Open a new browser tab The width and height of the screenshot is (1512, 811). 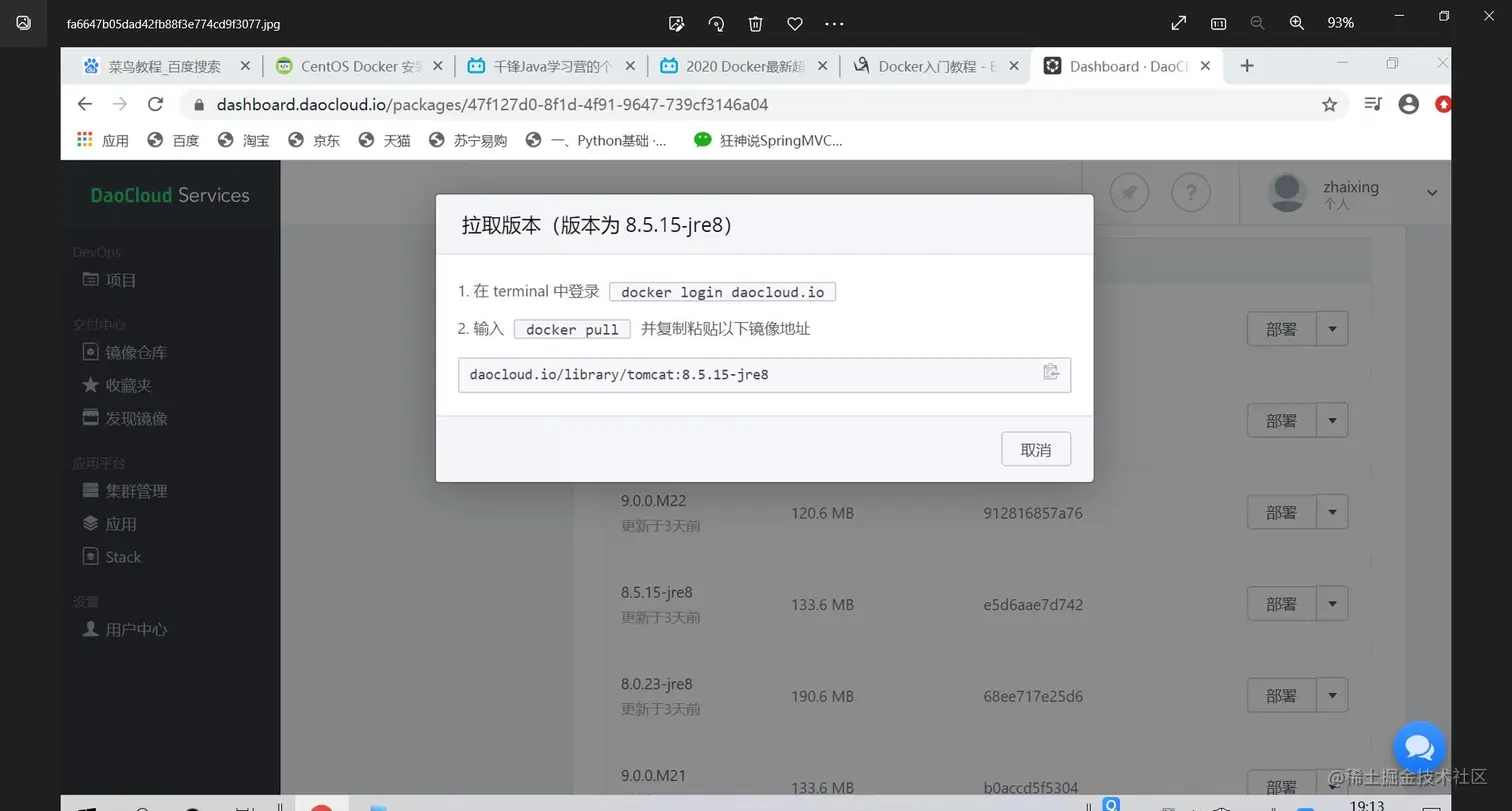point(1246,66)
